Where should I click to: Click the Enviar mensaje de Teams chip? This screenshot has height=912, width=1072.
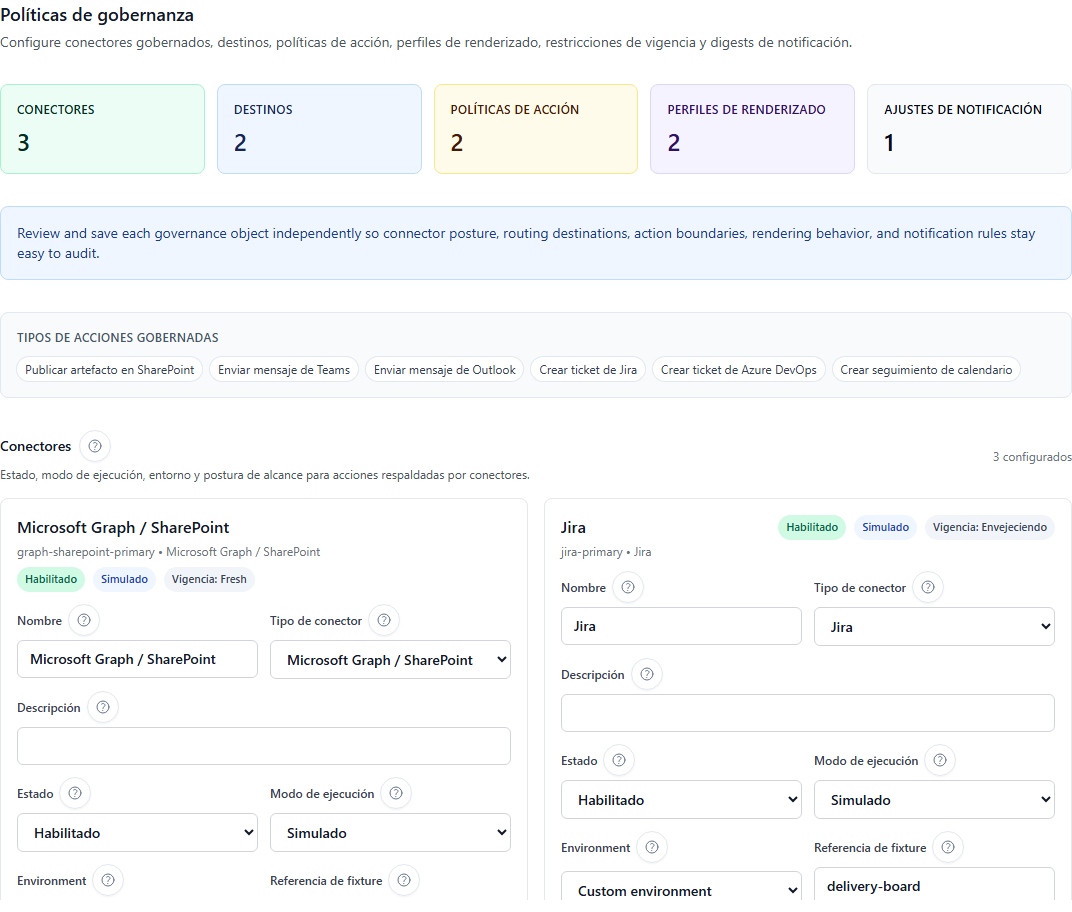point(284,370)
